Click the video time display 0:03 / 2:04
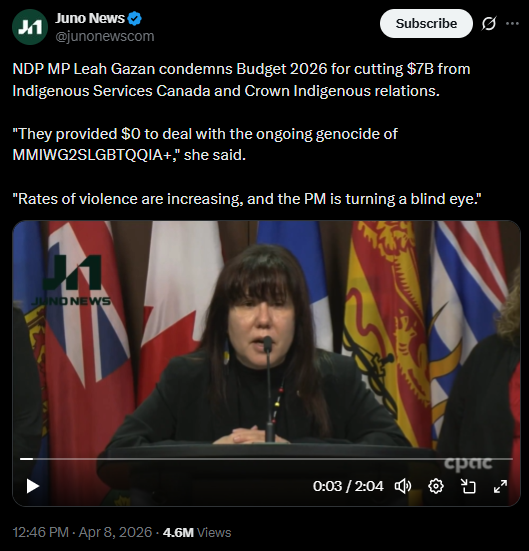Viewport: 529px width, 551px height. coord(348,486)
